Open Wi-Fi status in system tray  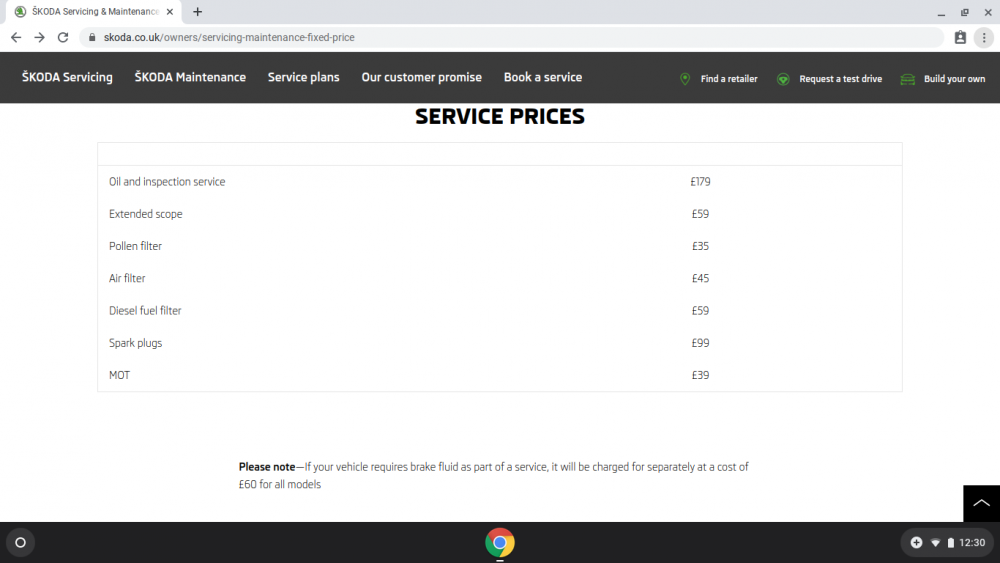click(x=935, y=543)
